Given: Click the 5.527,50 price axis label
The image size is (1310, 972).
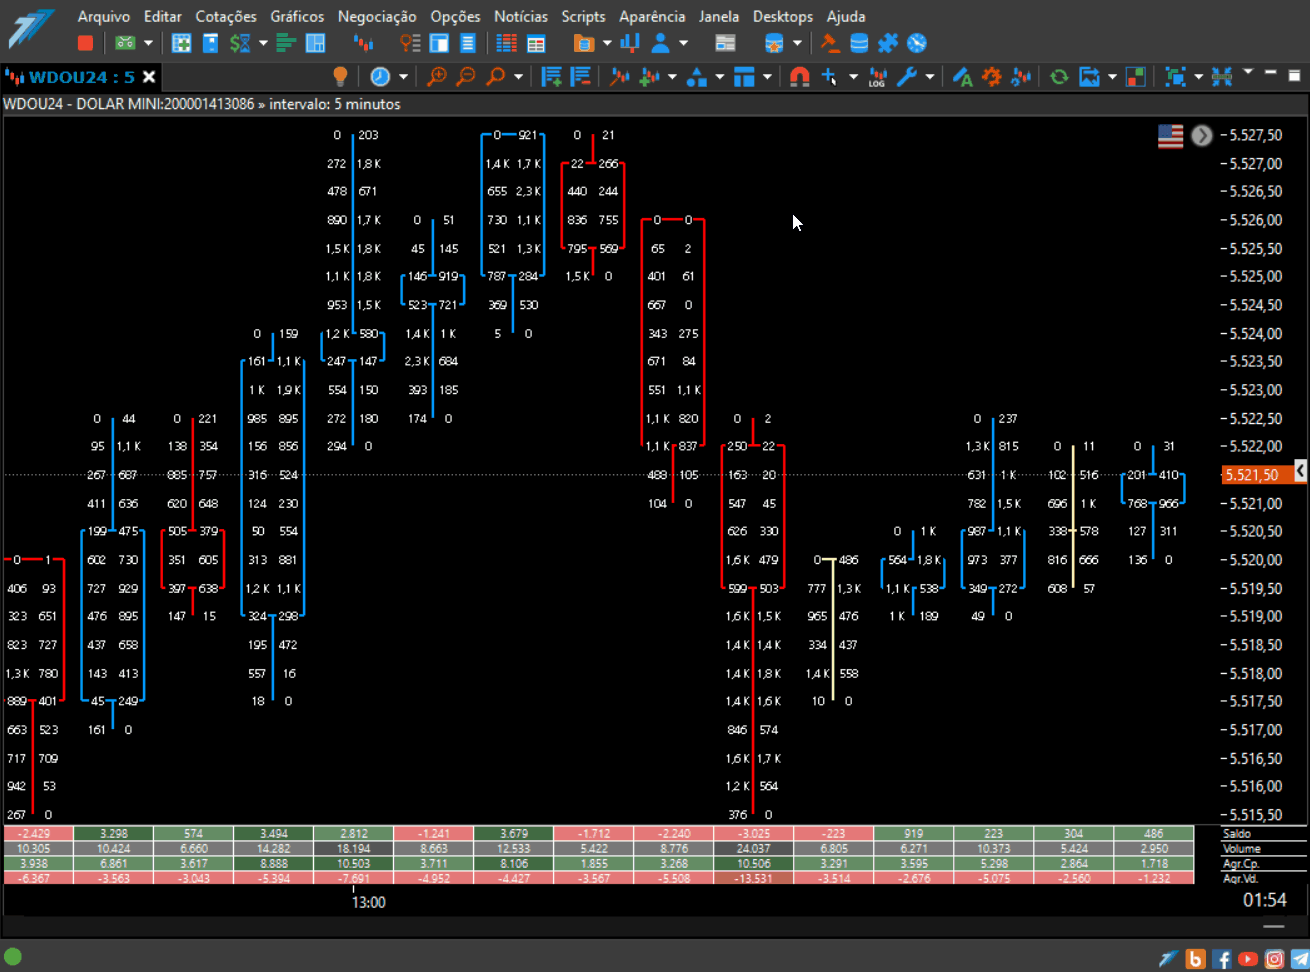Looking at the screenshot, I should pos(1256,135).
